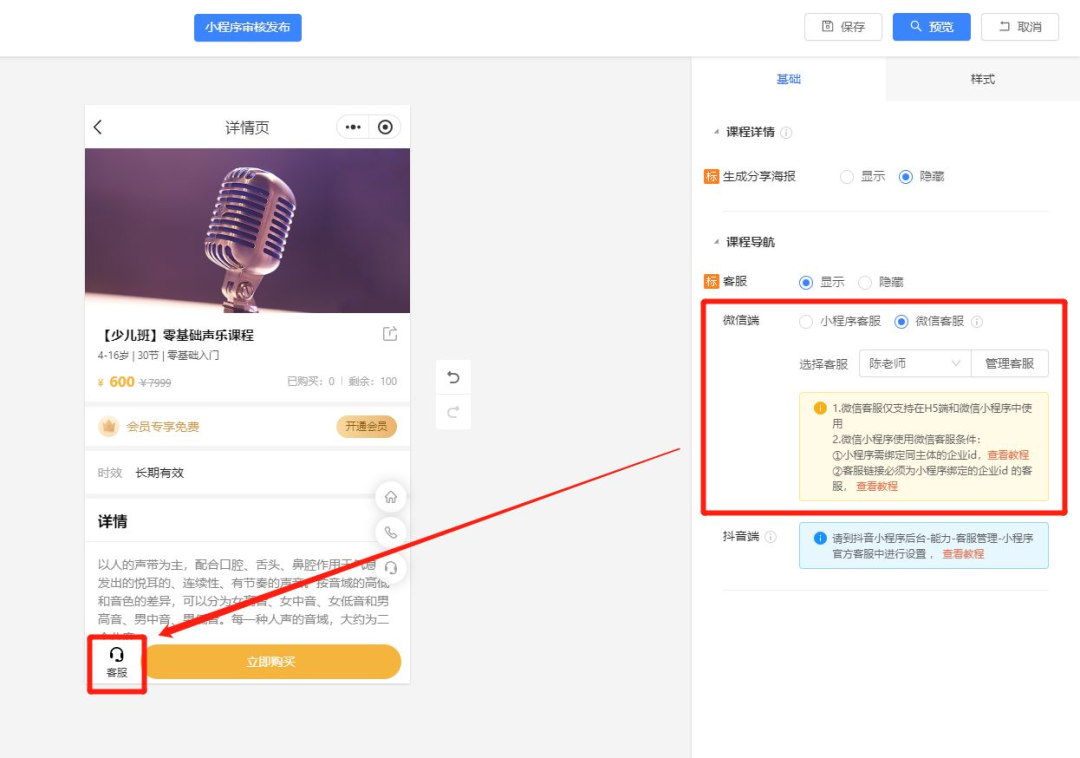
Task: Click the share icon next to course title
Action: pos(389,335)
